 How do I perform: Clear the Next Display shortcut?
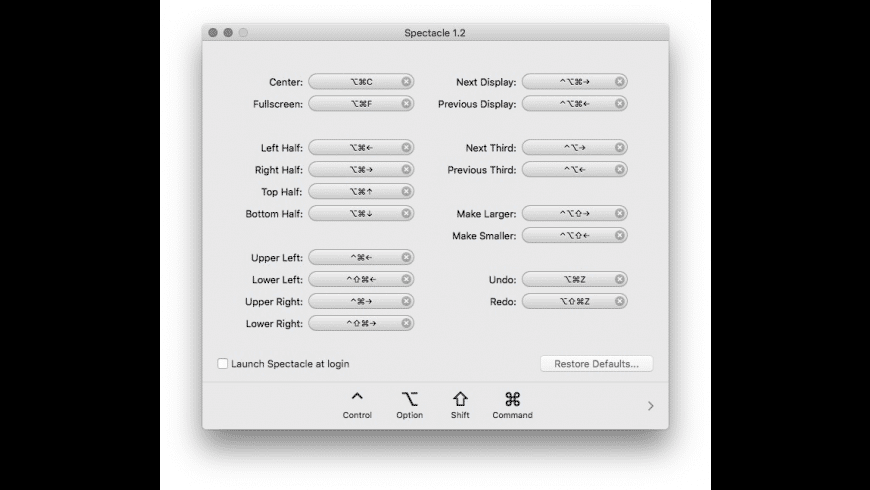point(620,82)
